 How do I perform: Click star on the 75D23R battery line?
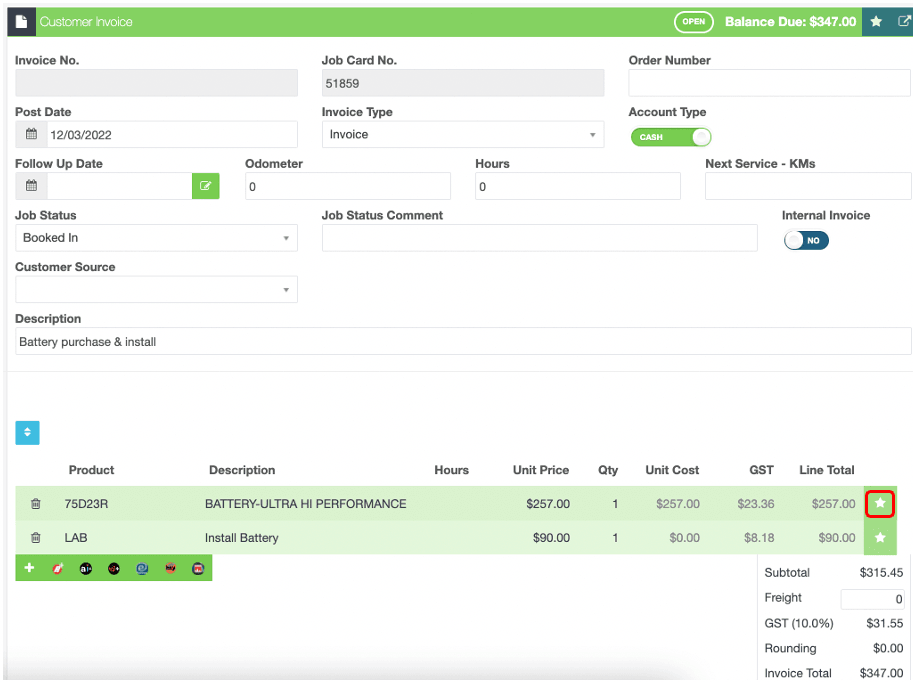(880, 504)
